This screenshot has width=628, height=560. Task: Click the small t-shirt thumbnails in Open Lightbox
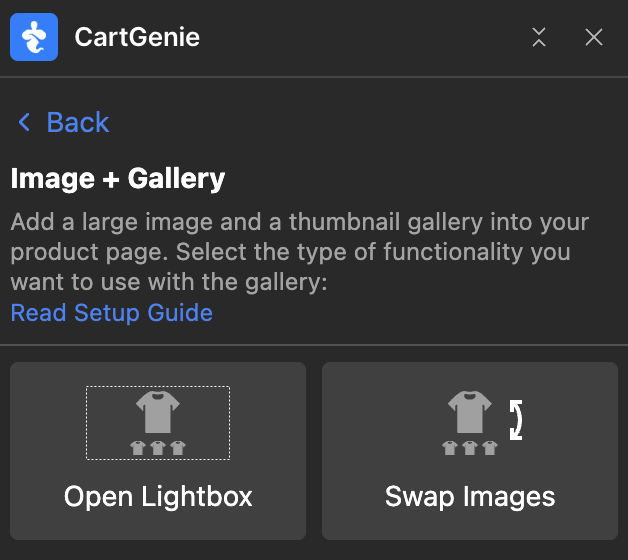158,448
